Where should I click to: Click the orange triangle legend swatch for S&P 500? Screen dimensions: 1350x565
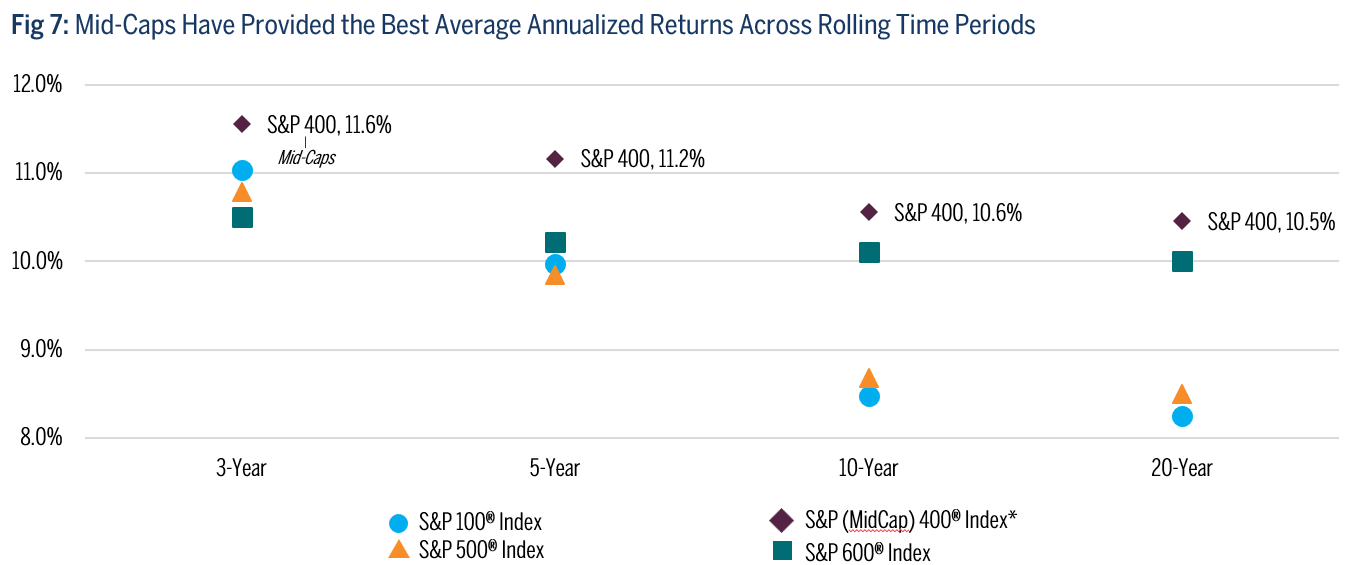398,549
